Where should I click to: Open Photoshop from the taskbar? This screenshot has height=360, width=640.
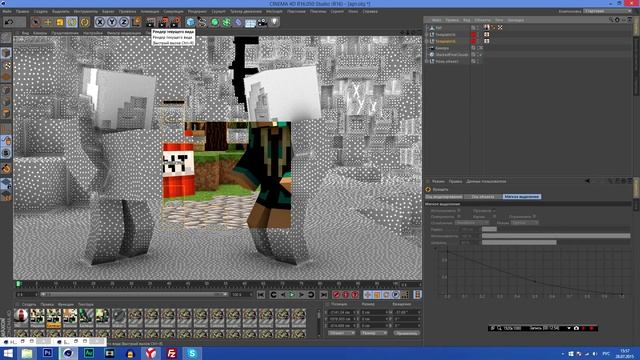pyautogui.click(x=47, y=353)
